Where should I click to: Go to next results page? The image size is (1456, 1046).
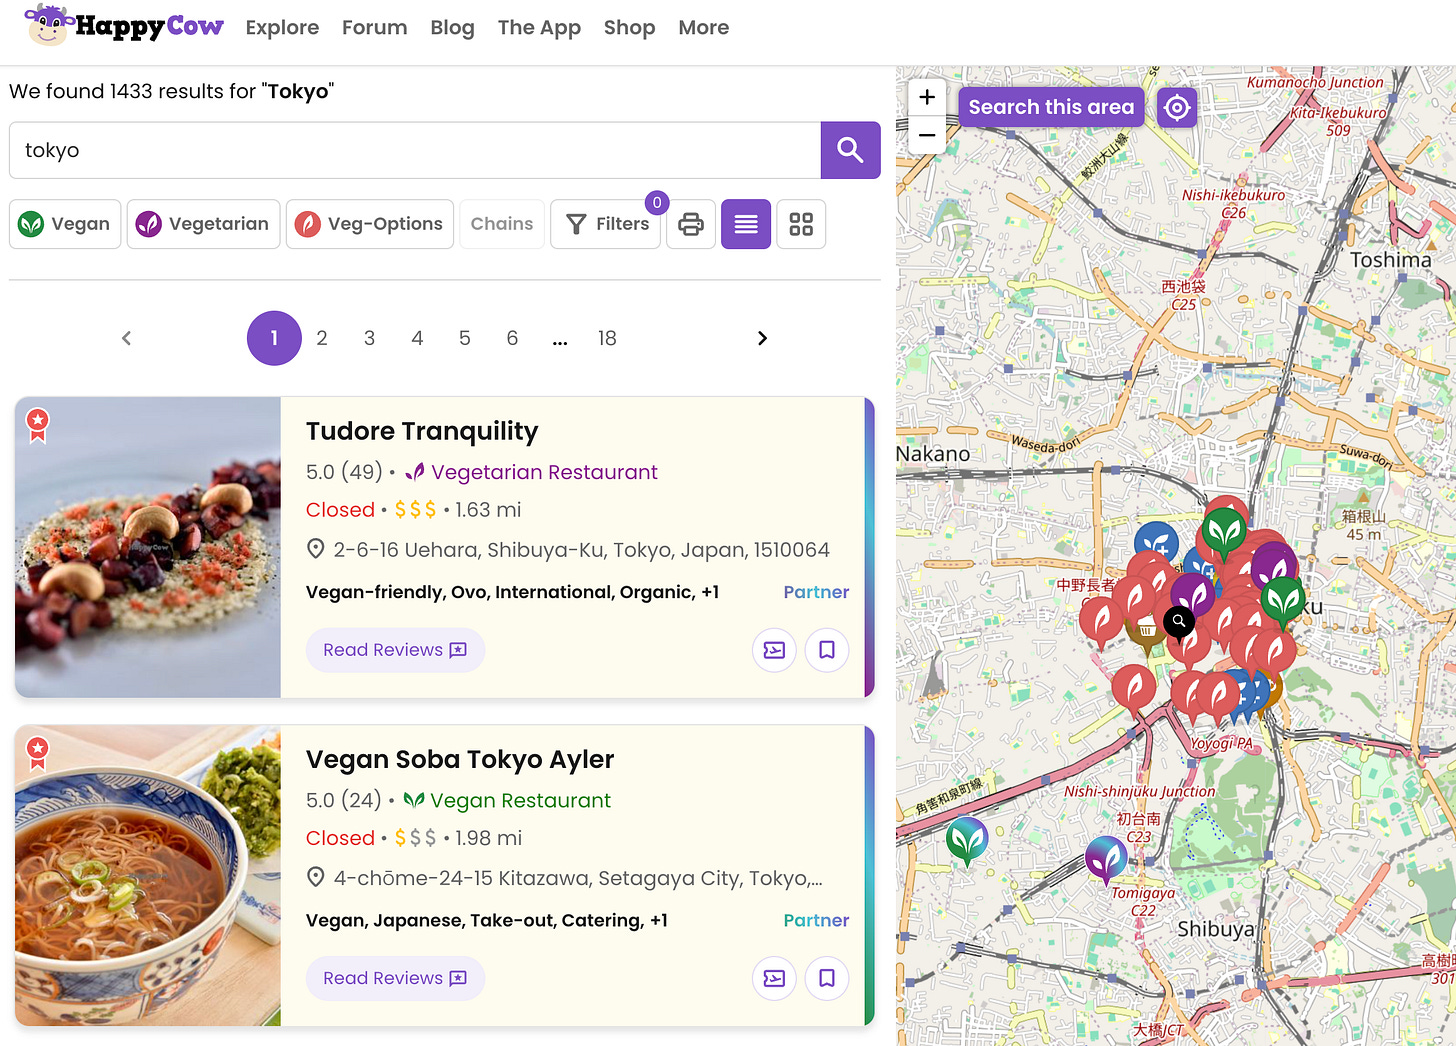click(x=762, y=338)
